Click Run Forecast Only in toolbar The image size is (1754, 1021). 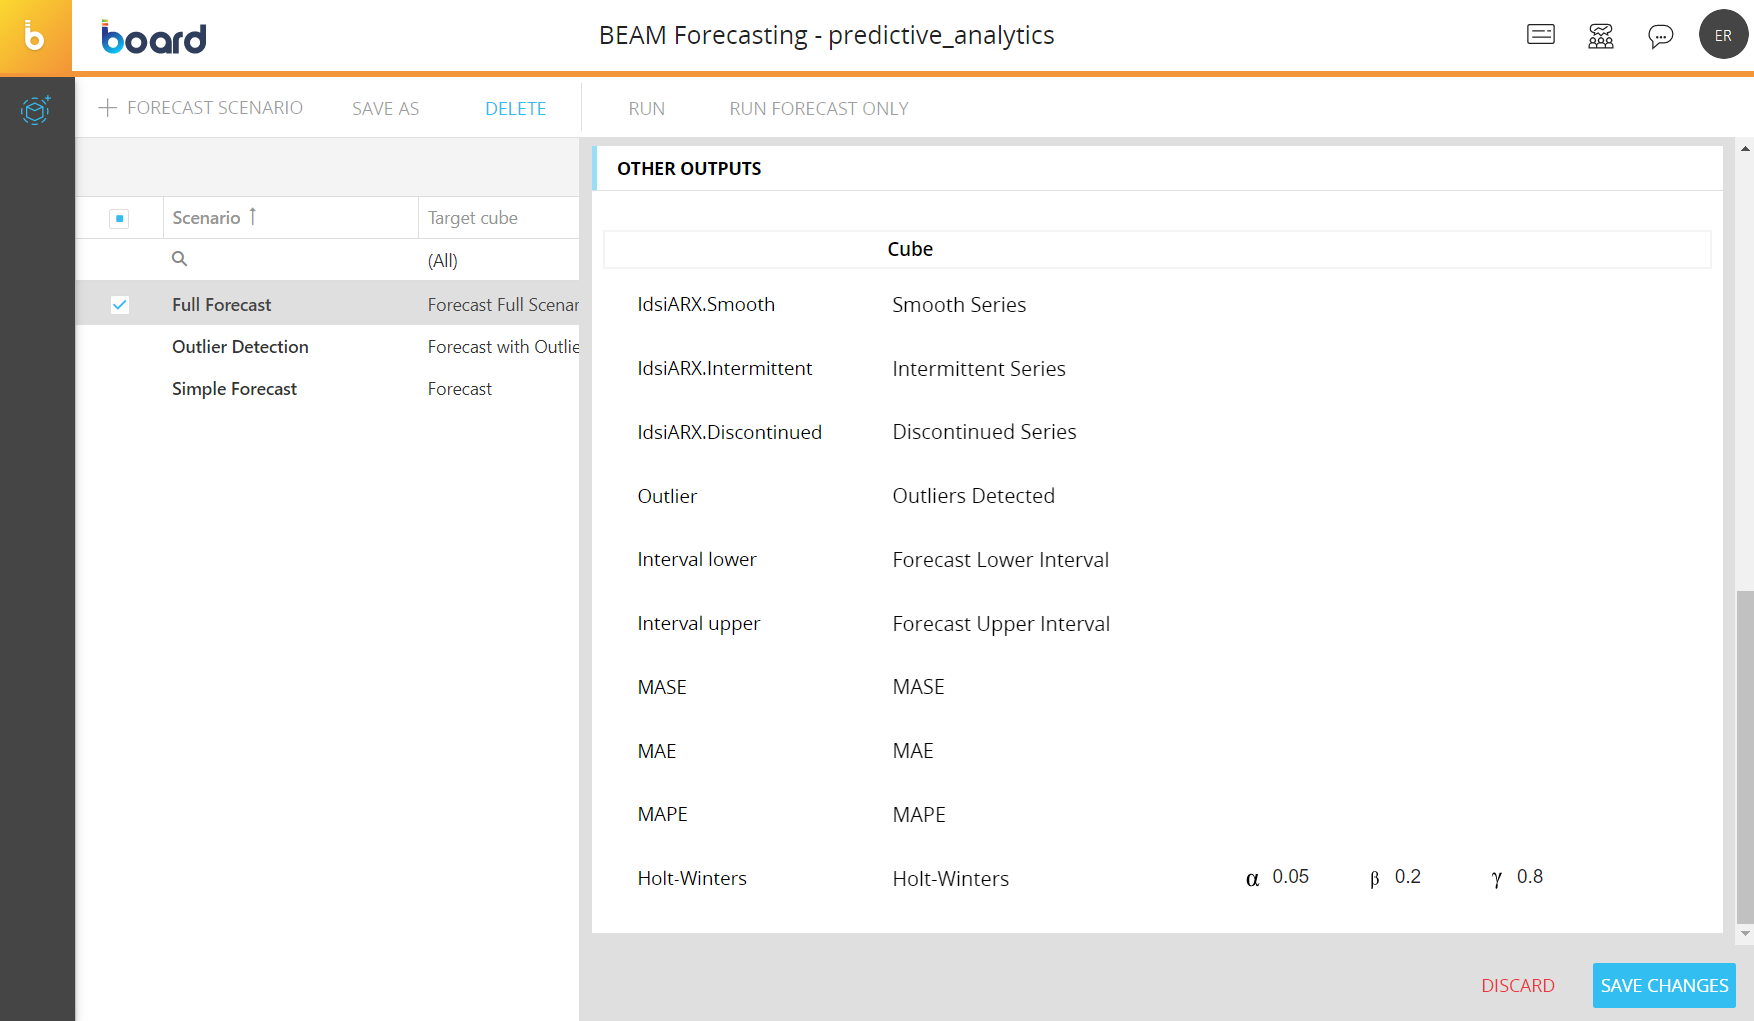(818, 109)
